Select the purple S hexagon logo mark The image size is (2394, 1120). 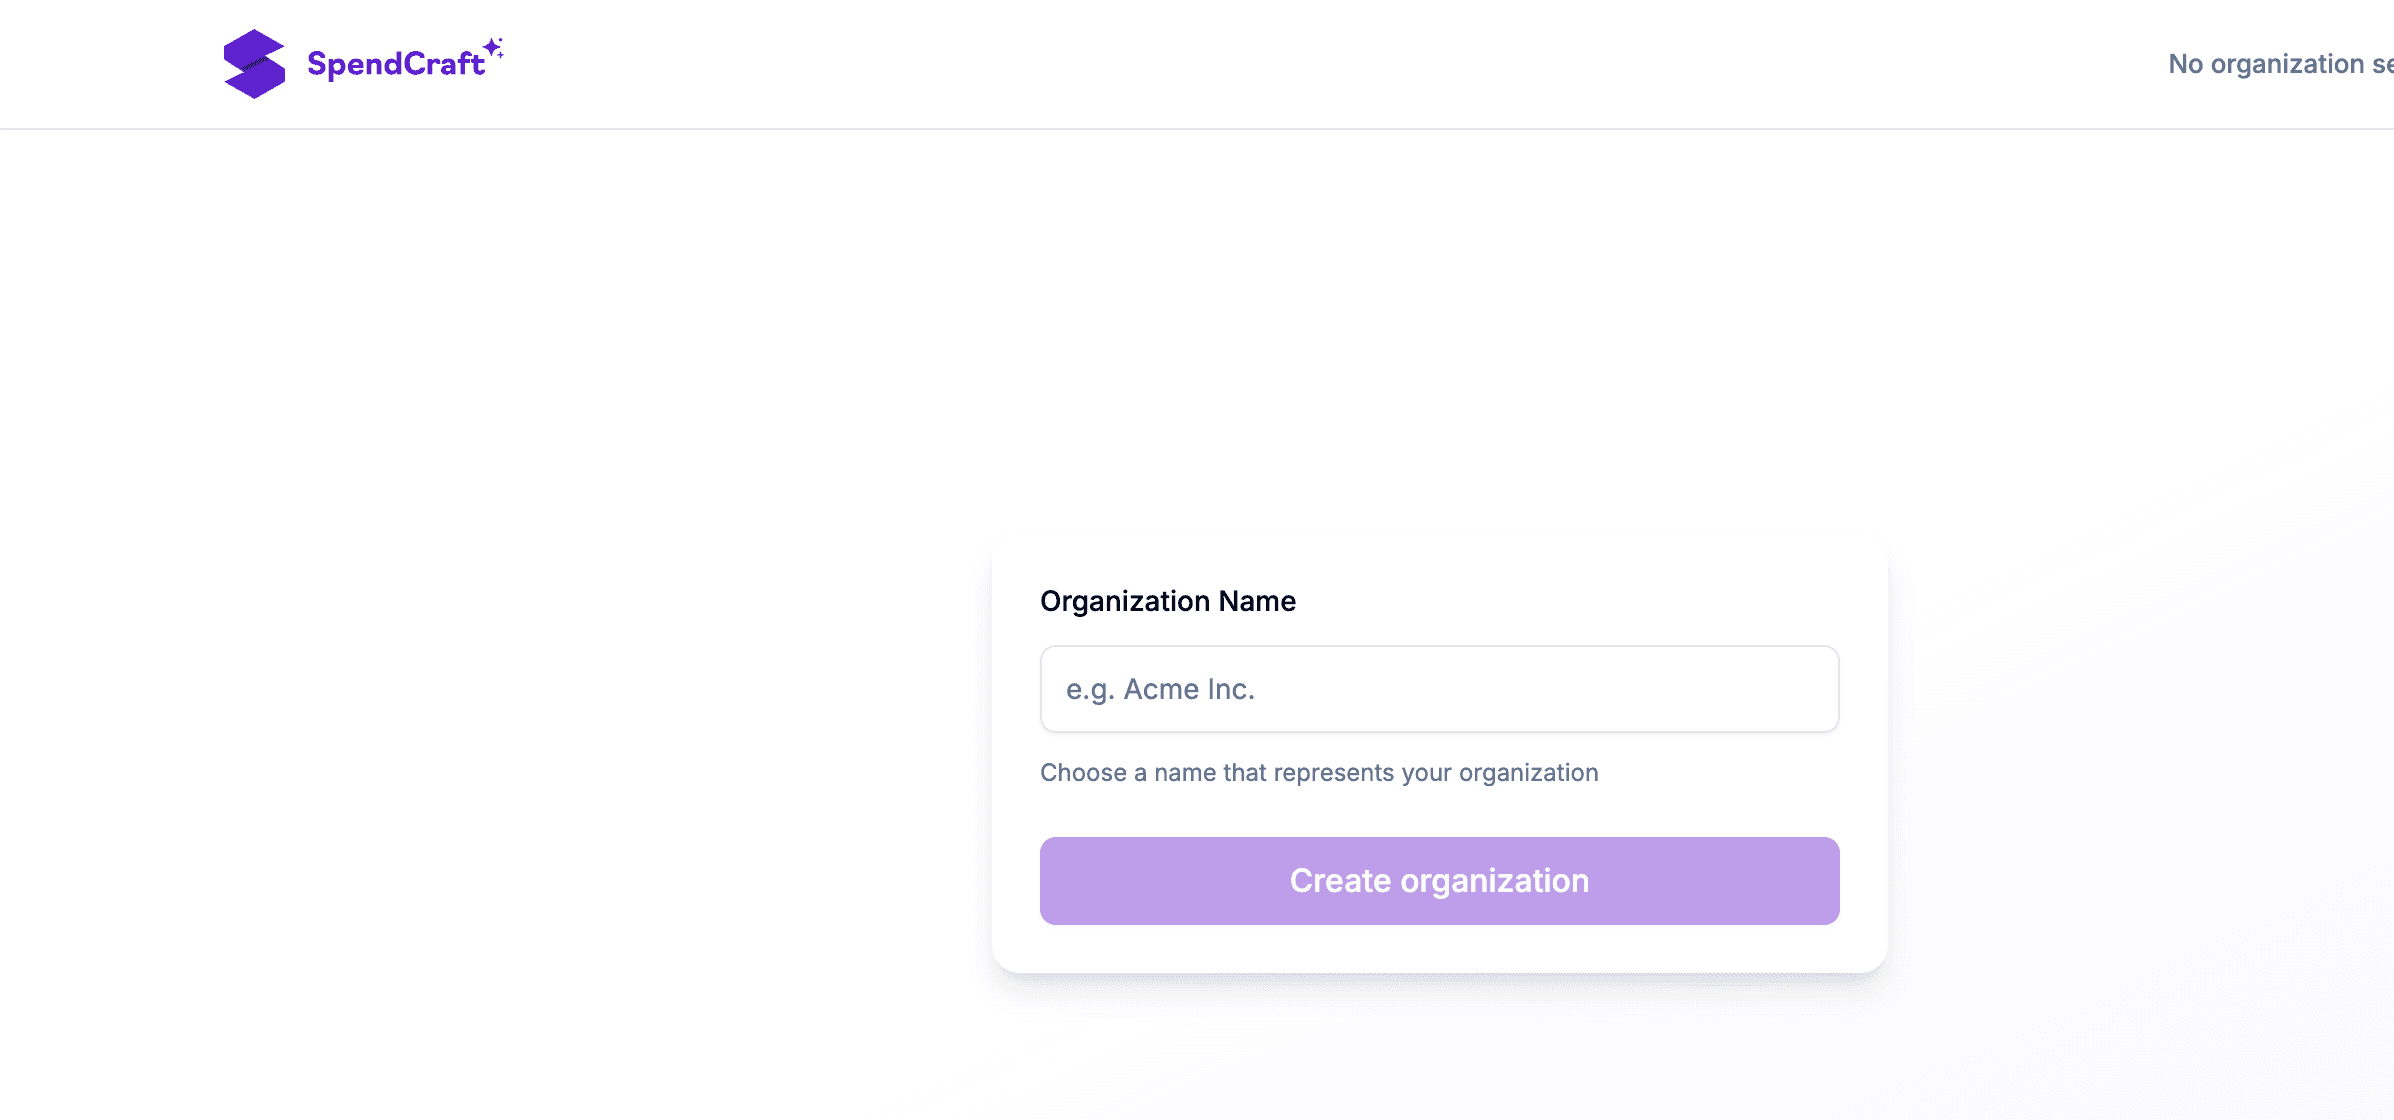[255, 64]
